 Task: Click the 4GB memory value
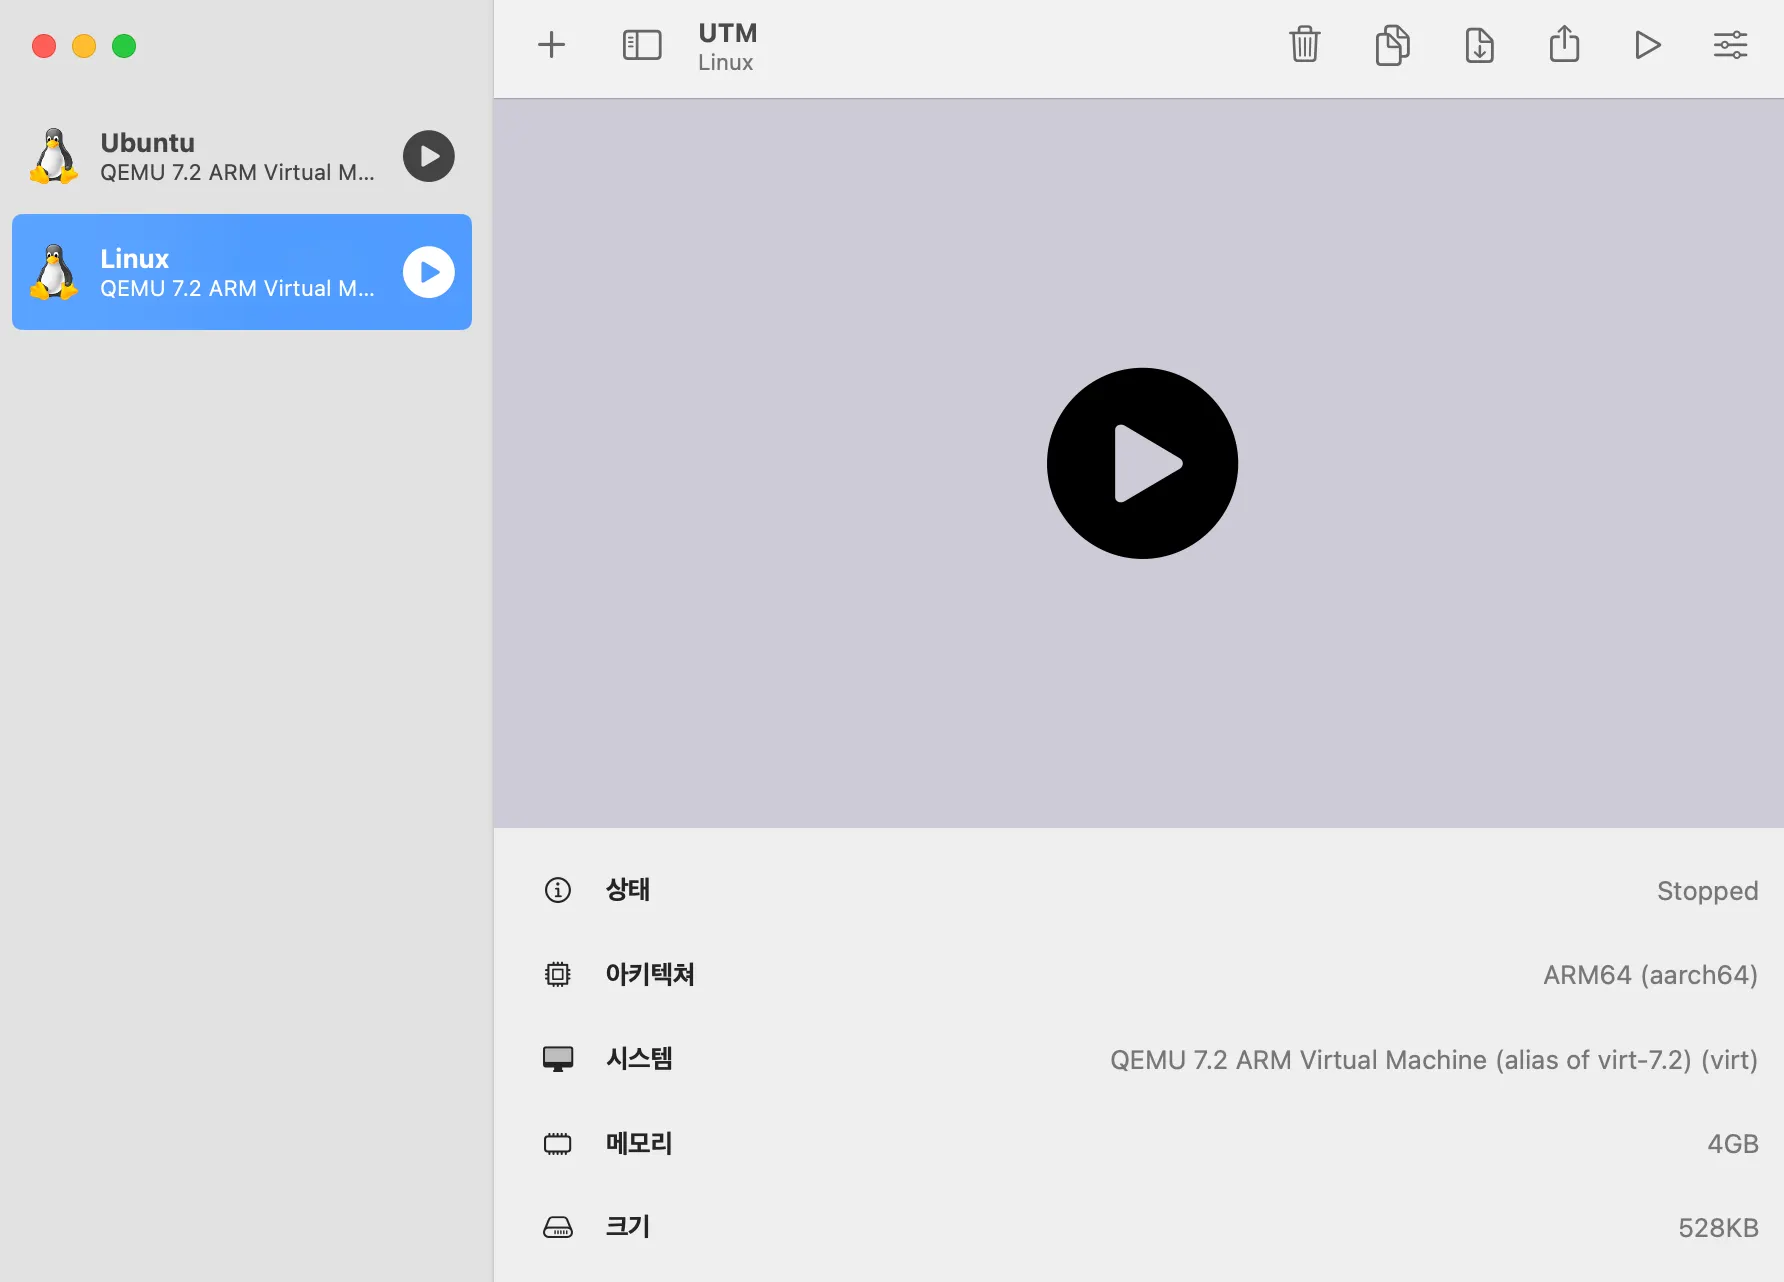pos(1733,1144)
